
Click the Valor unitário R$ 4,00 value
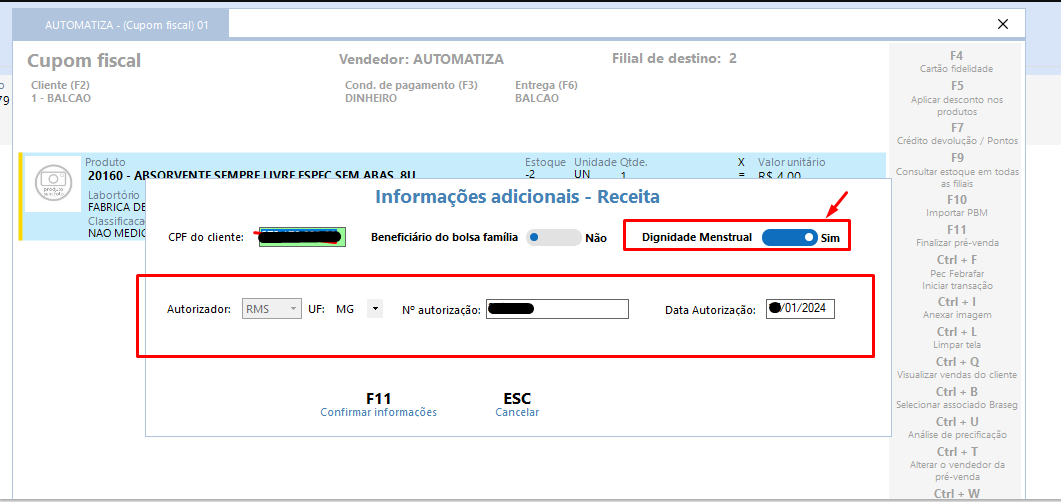point(780,176)
